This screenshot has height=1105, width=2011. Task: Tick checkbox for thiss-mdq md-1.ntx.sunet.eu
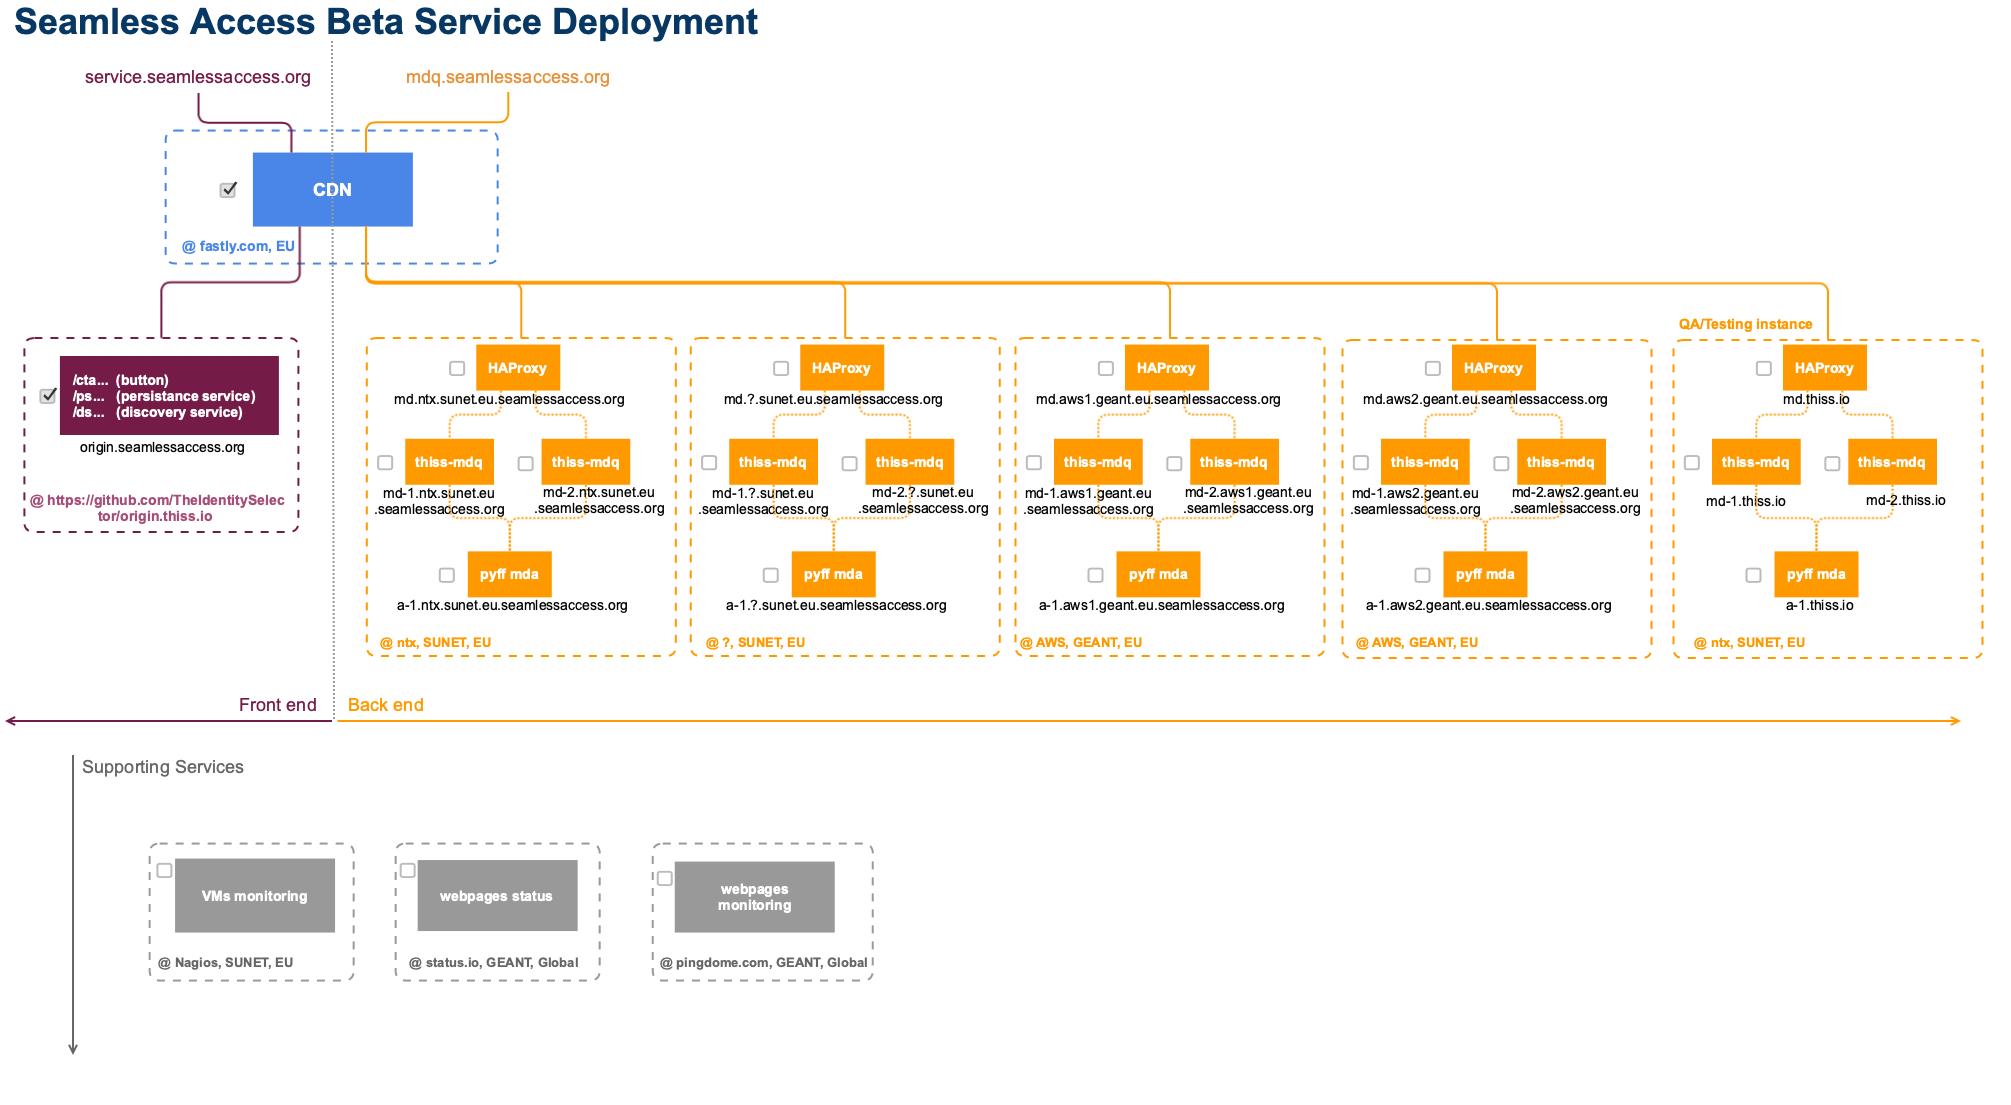point(385,463)
